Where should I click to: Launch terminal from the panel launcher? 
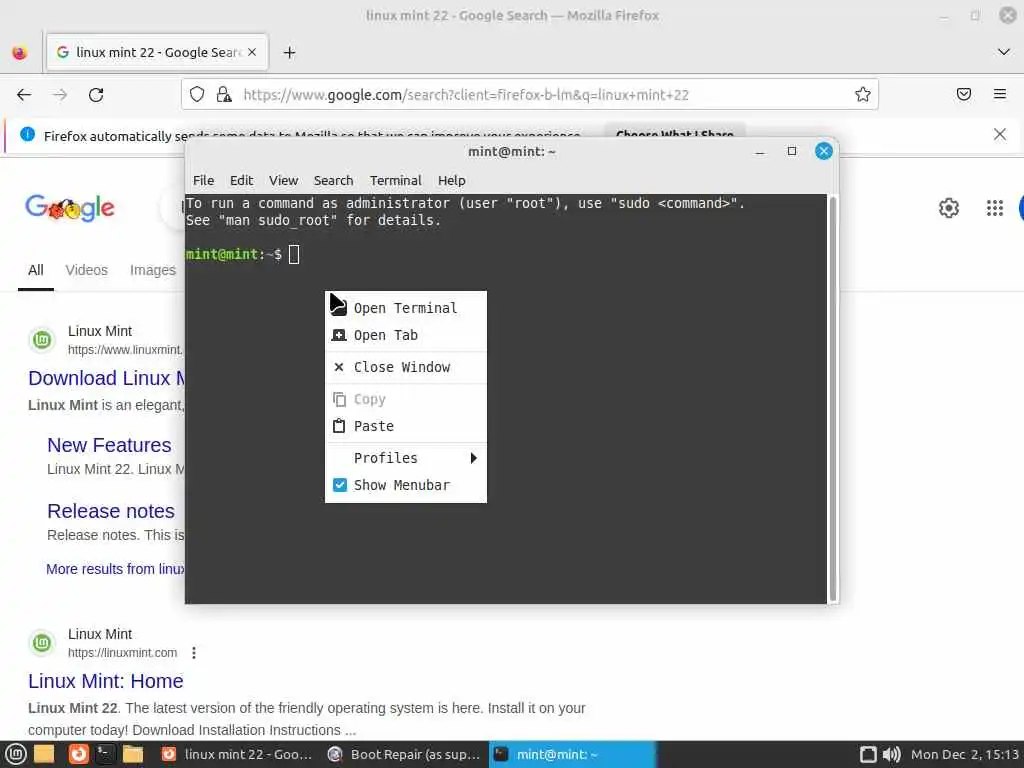(x=105, y=754)
